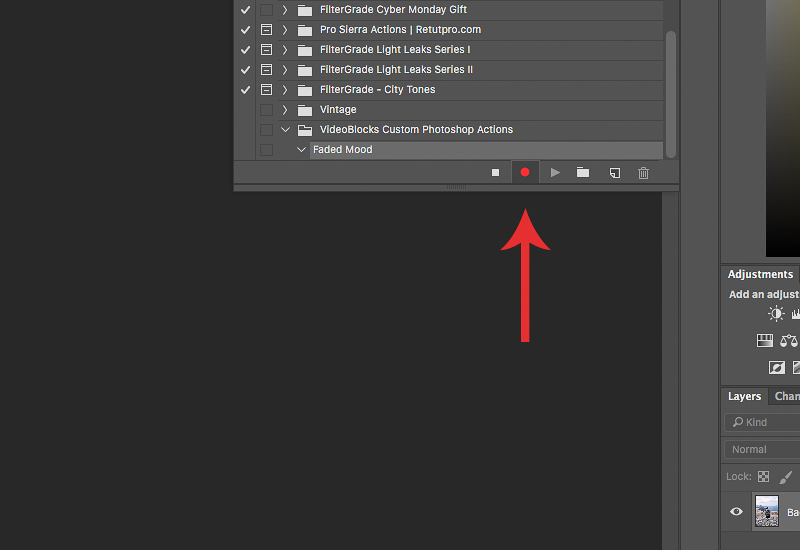800x550 pixels.
Task: Select 'FilterGrade Light Leaks Series II' text
Action: 396,69
